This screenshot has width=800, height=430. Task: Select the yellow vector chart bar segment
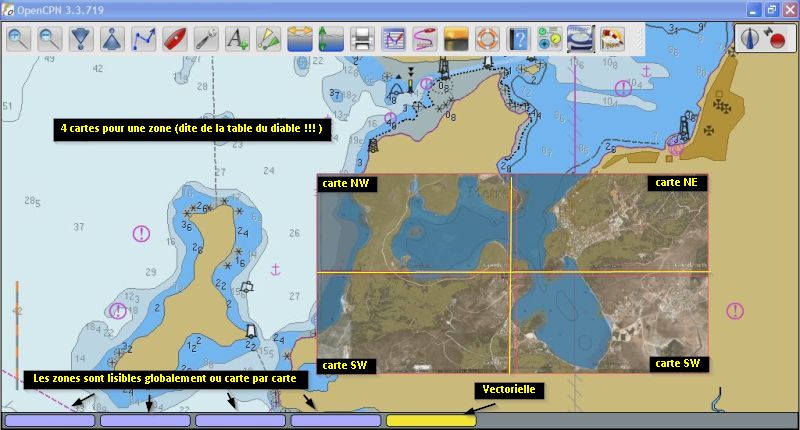[431, 421]
